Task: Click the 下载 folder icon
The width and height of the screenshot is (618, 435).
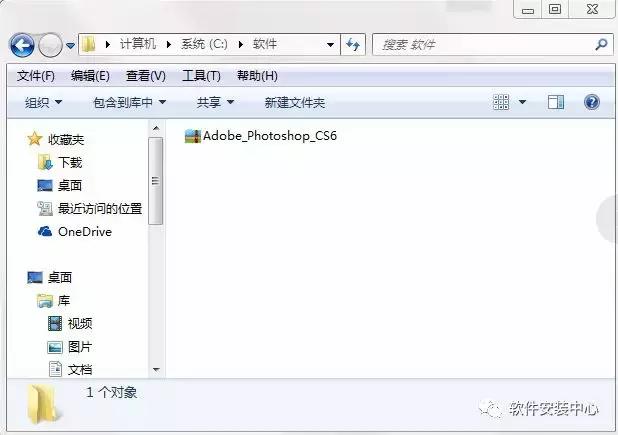Action: pyautogui.click(x=45, y=162)
